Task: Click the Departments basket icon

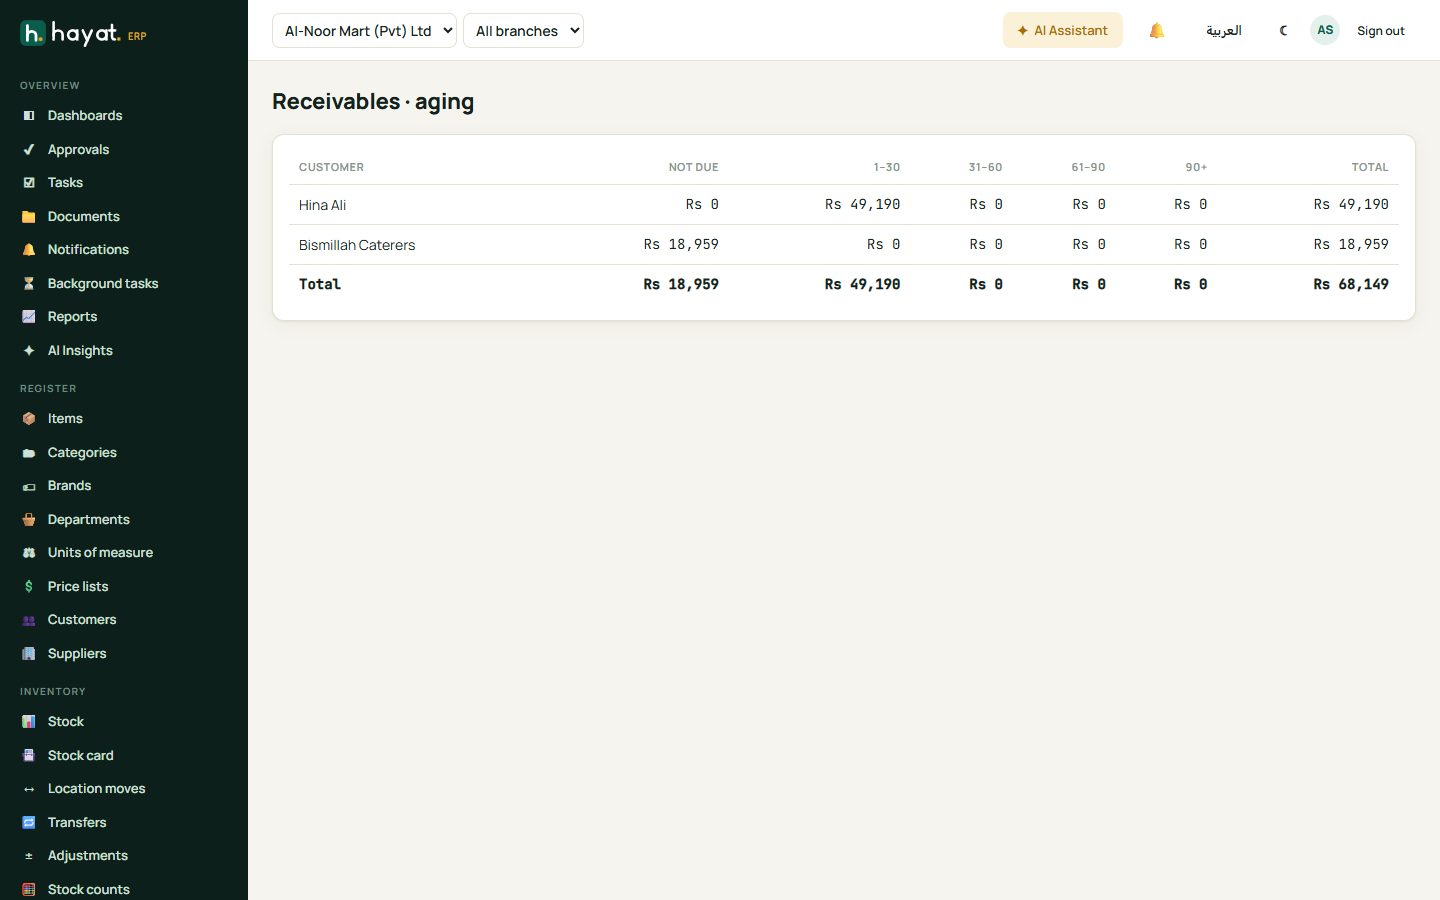Action: (29, 520)
